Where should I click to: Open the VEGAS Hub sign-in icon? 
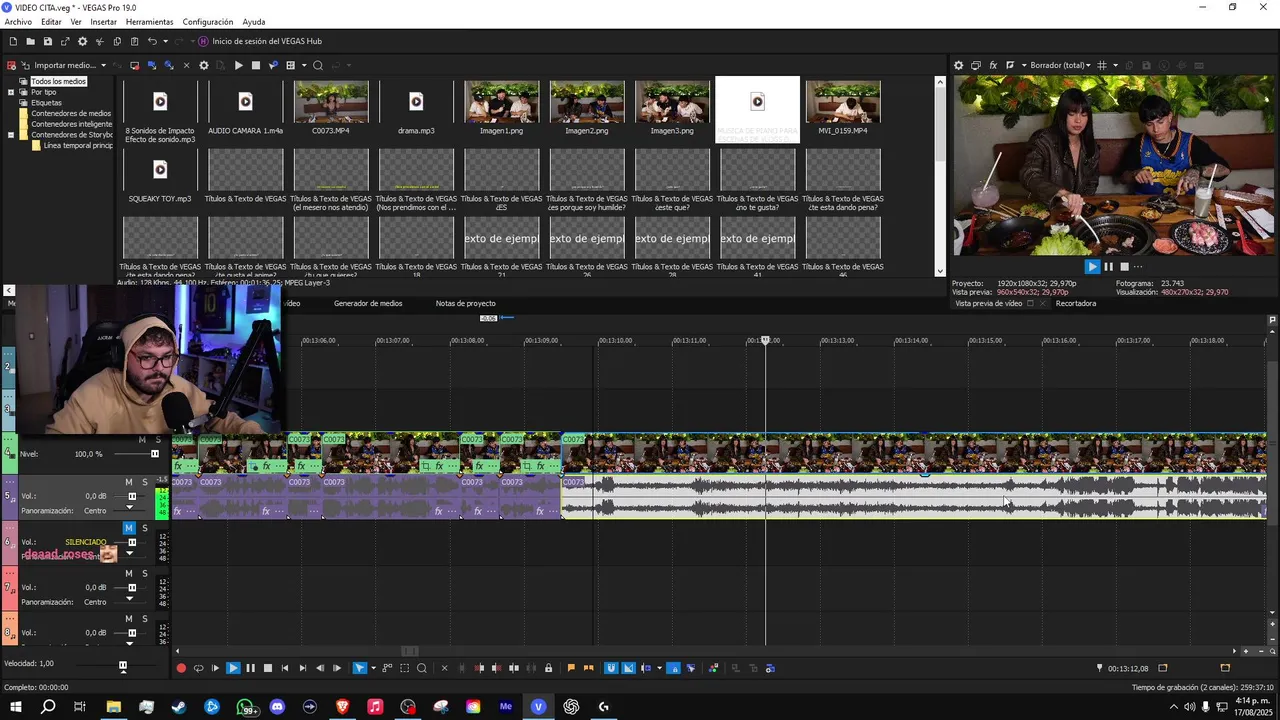[203, 41]
